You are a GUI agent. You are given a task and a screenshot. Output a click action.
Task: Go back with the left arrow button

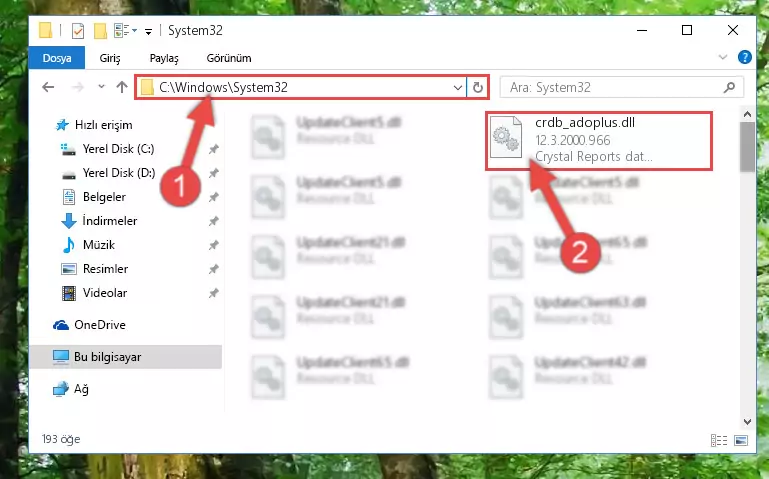pos(48,87)
